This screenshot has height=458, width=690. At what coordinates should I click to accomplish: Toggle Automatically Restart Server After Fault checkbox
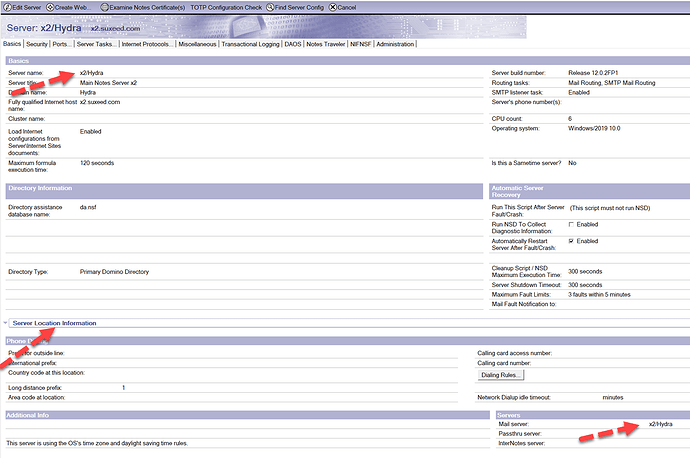tap(571, 241)
